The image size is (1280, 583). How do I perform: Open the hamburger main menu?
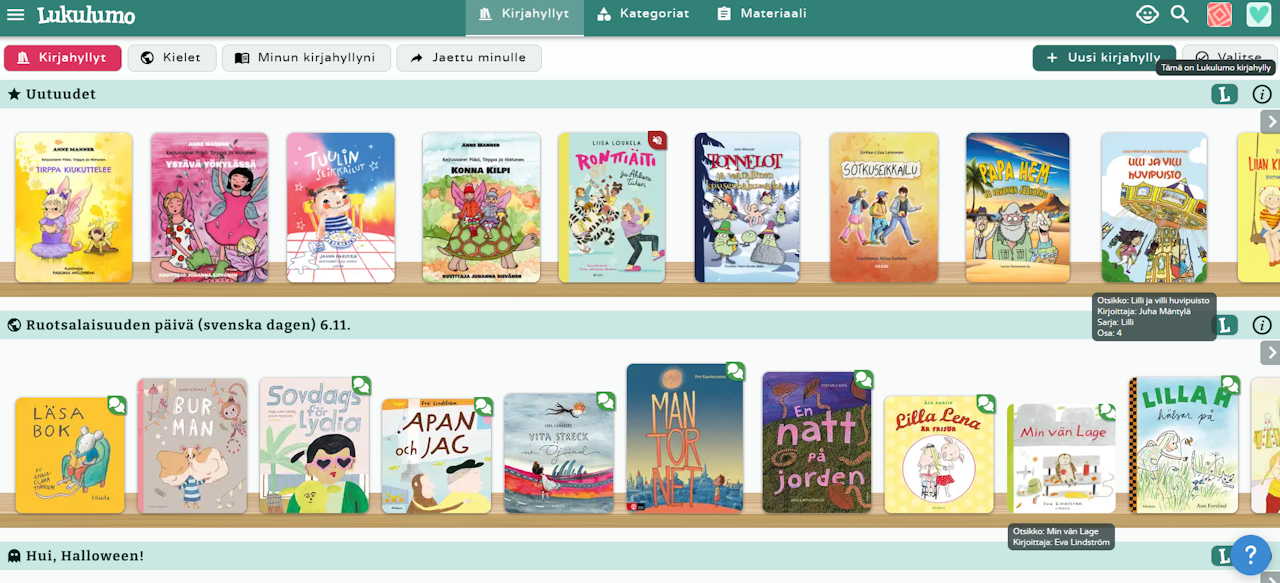click(x=16, y=15)
